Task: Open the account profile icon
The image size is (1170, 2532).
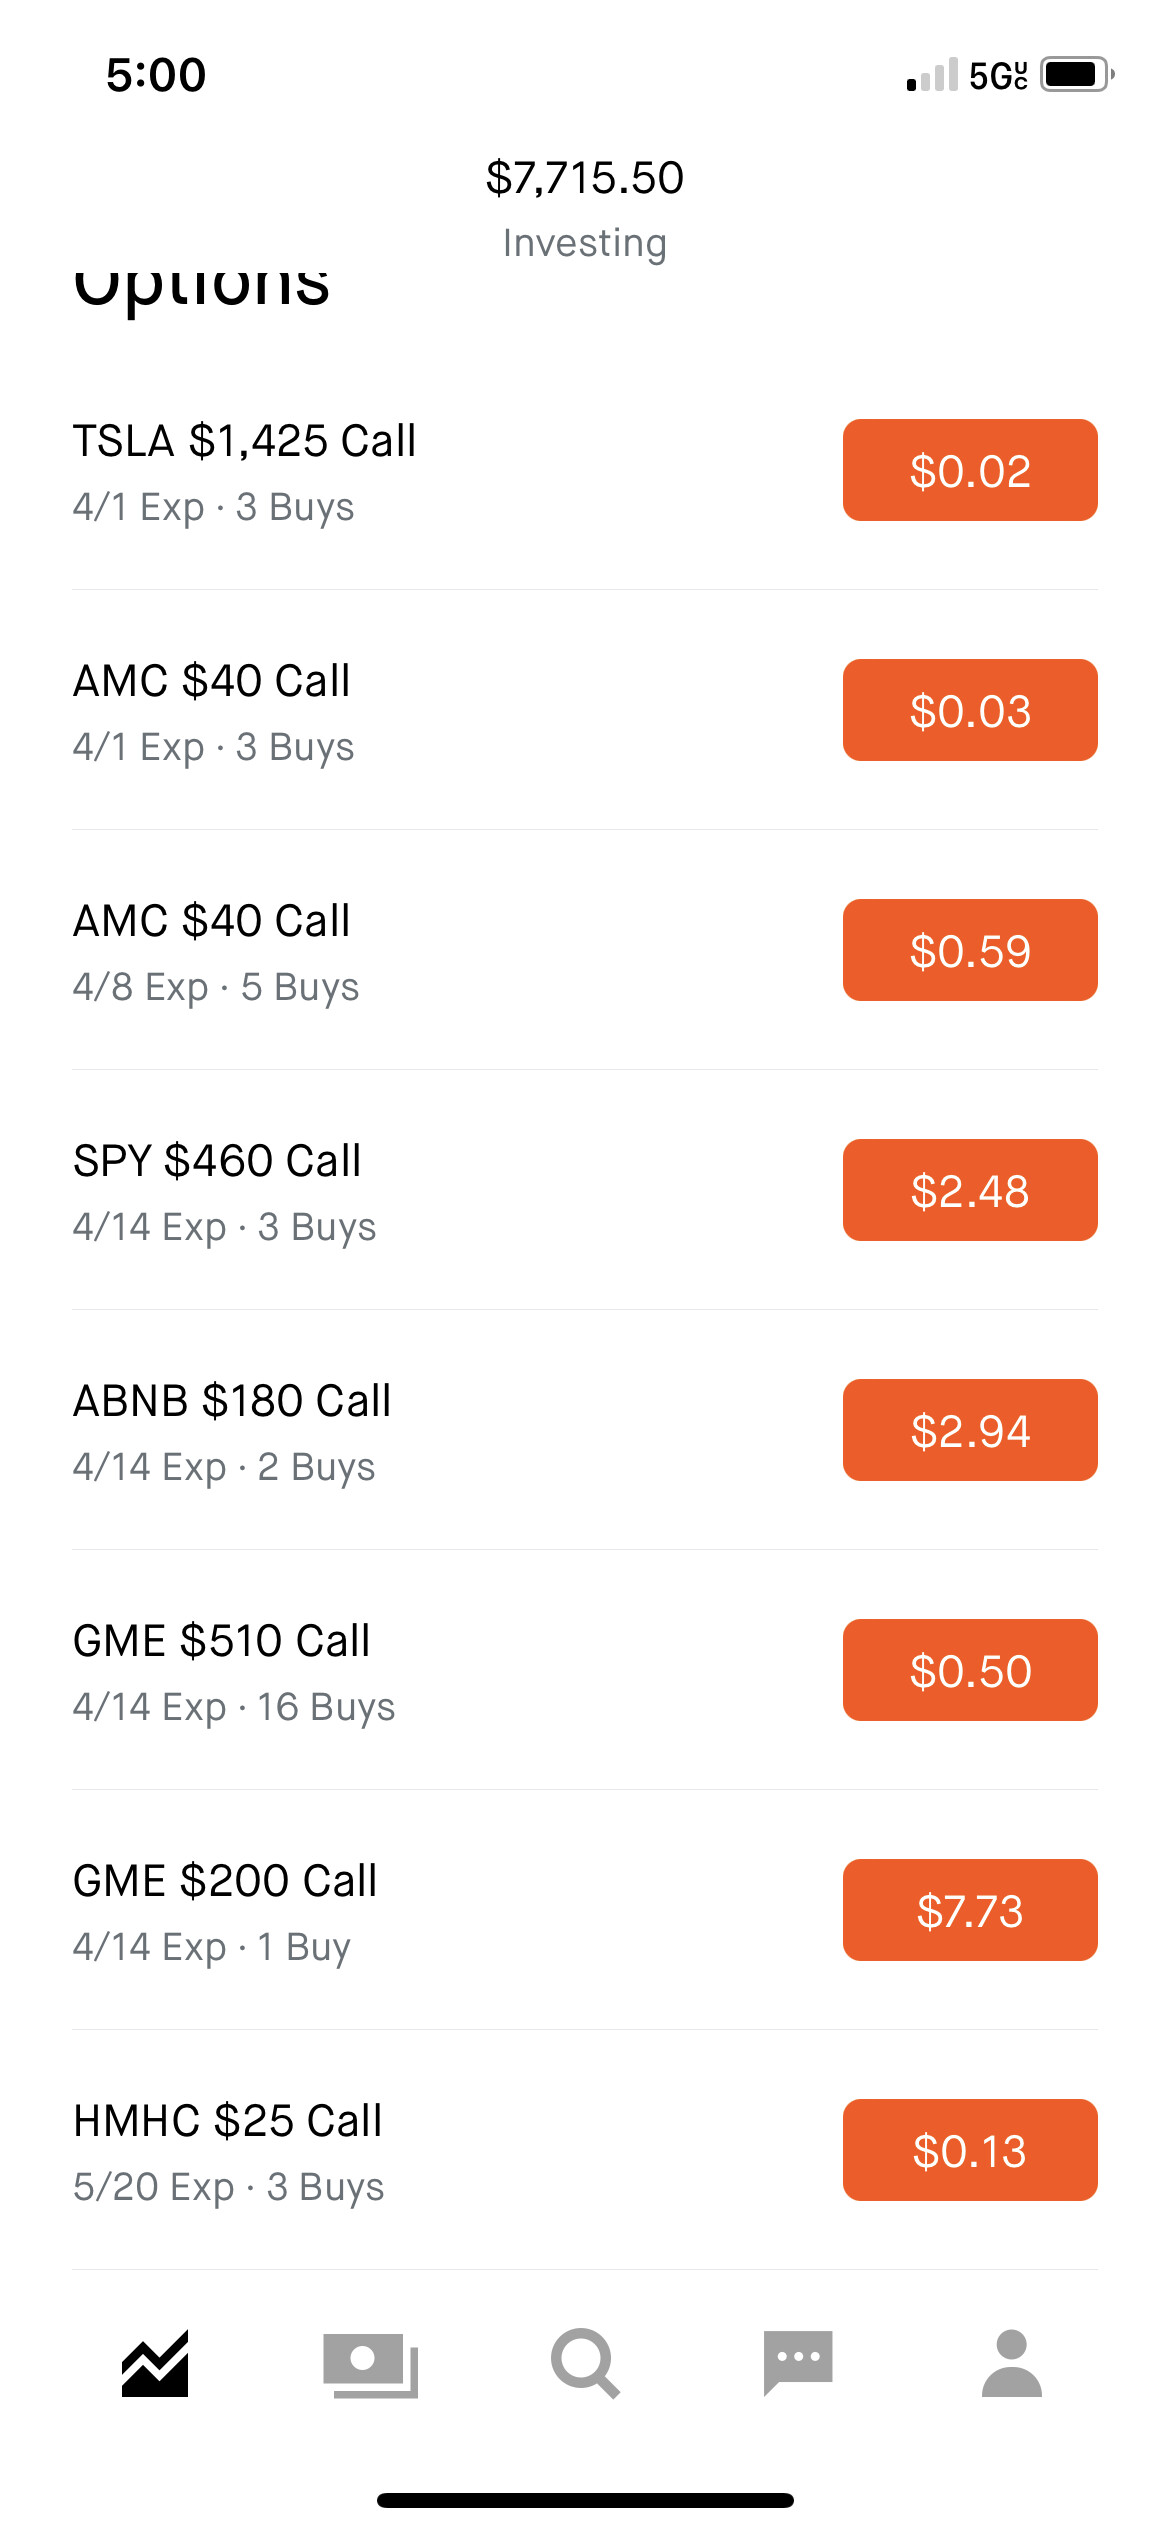Action: 1012,2363
